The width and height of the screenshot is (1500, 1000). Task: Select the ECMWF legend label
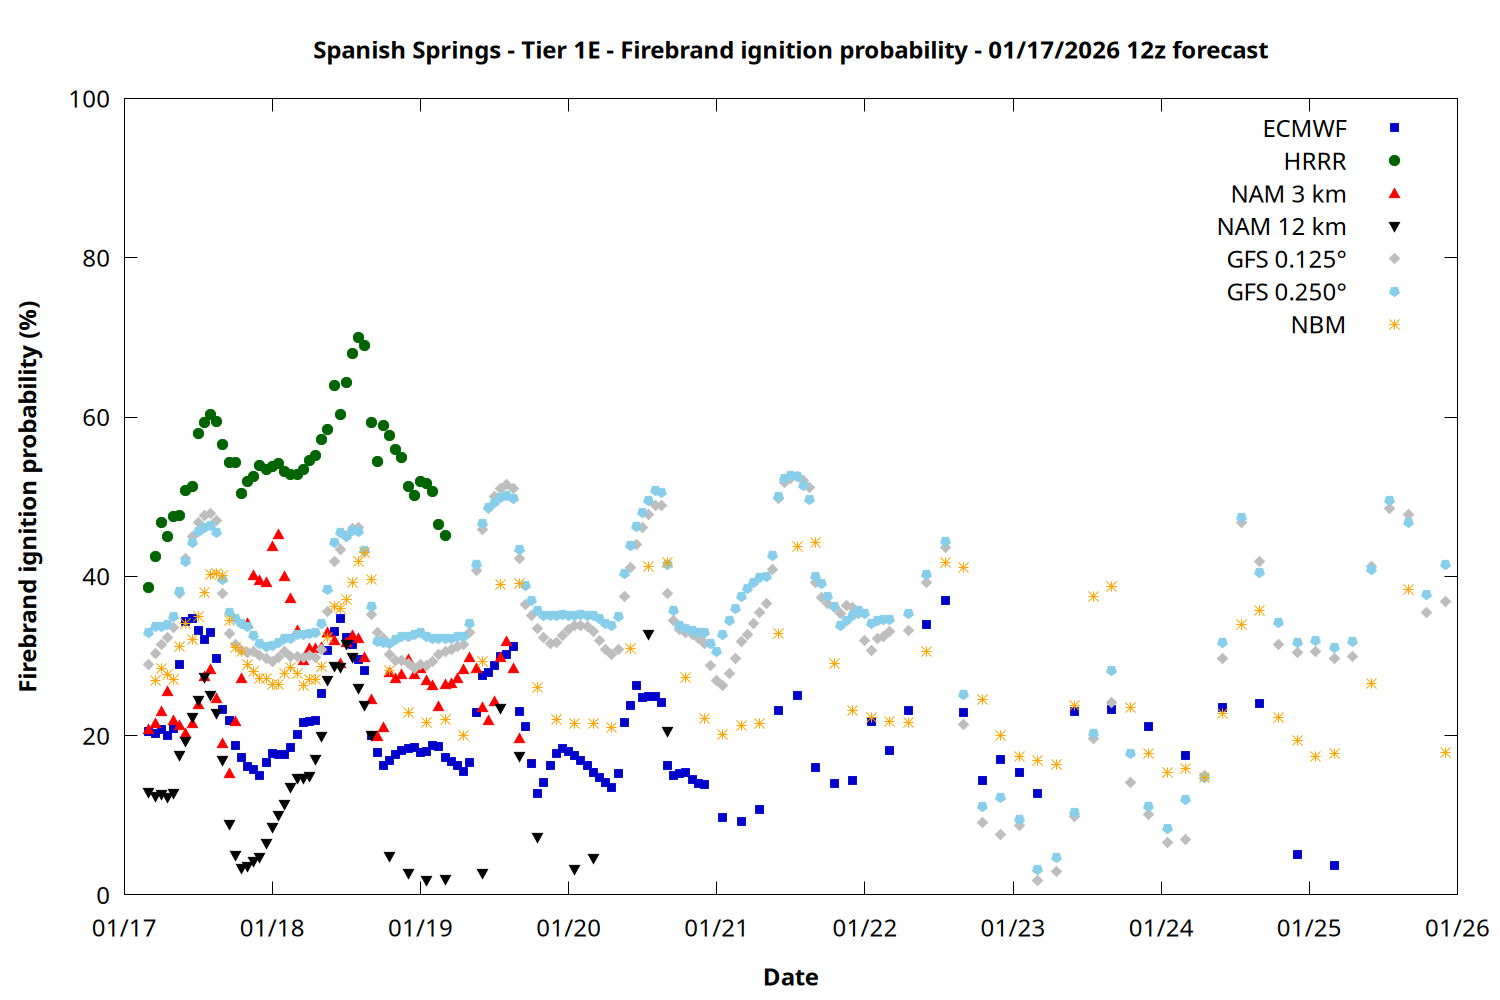click(1304, 129)
